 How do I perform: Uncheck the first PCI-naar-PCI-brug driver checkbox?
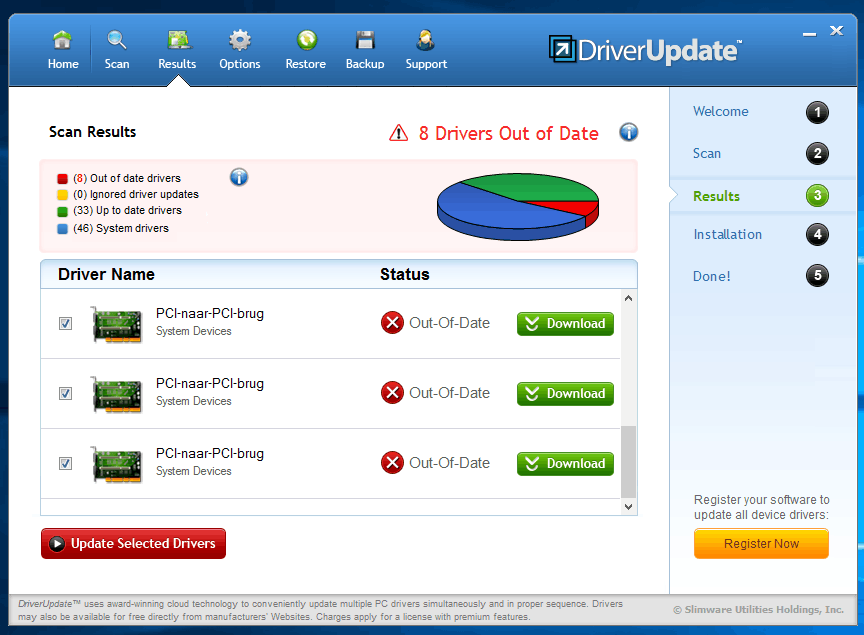click(x=66, y=324)
